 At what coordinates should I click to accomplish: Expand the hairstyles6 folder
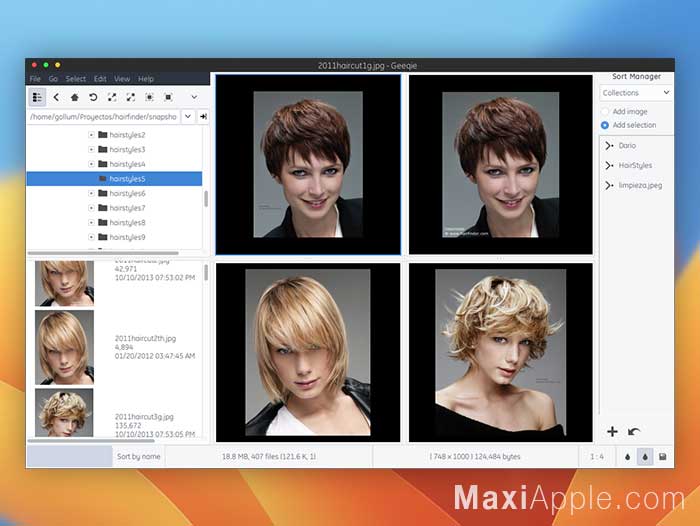coord(91,193)
